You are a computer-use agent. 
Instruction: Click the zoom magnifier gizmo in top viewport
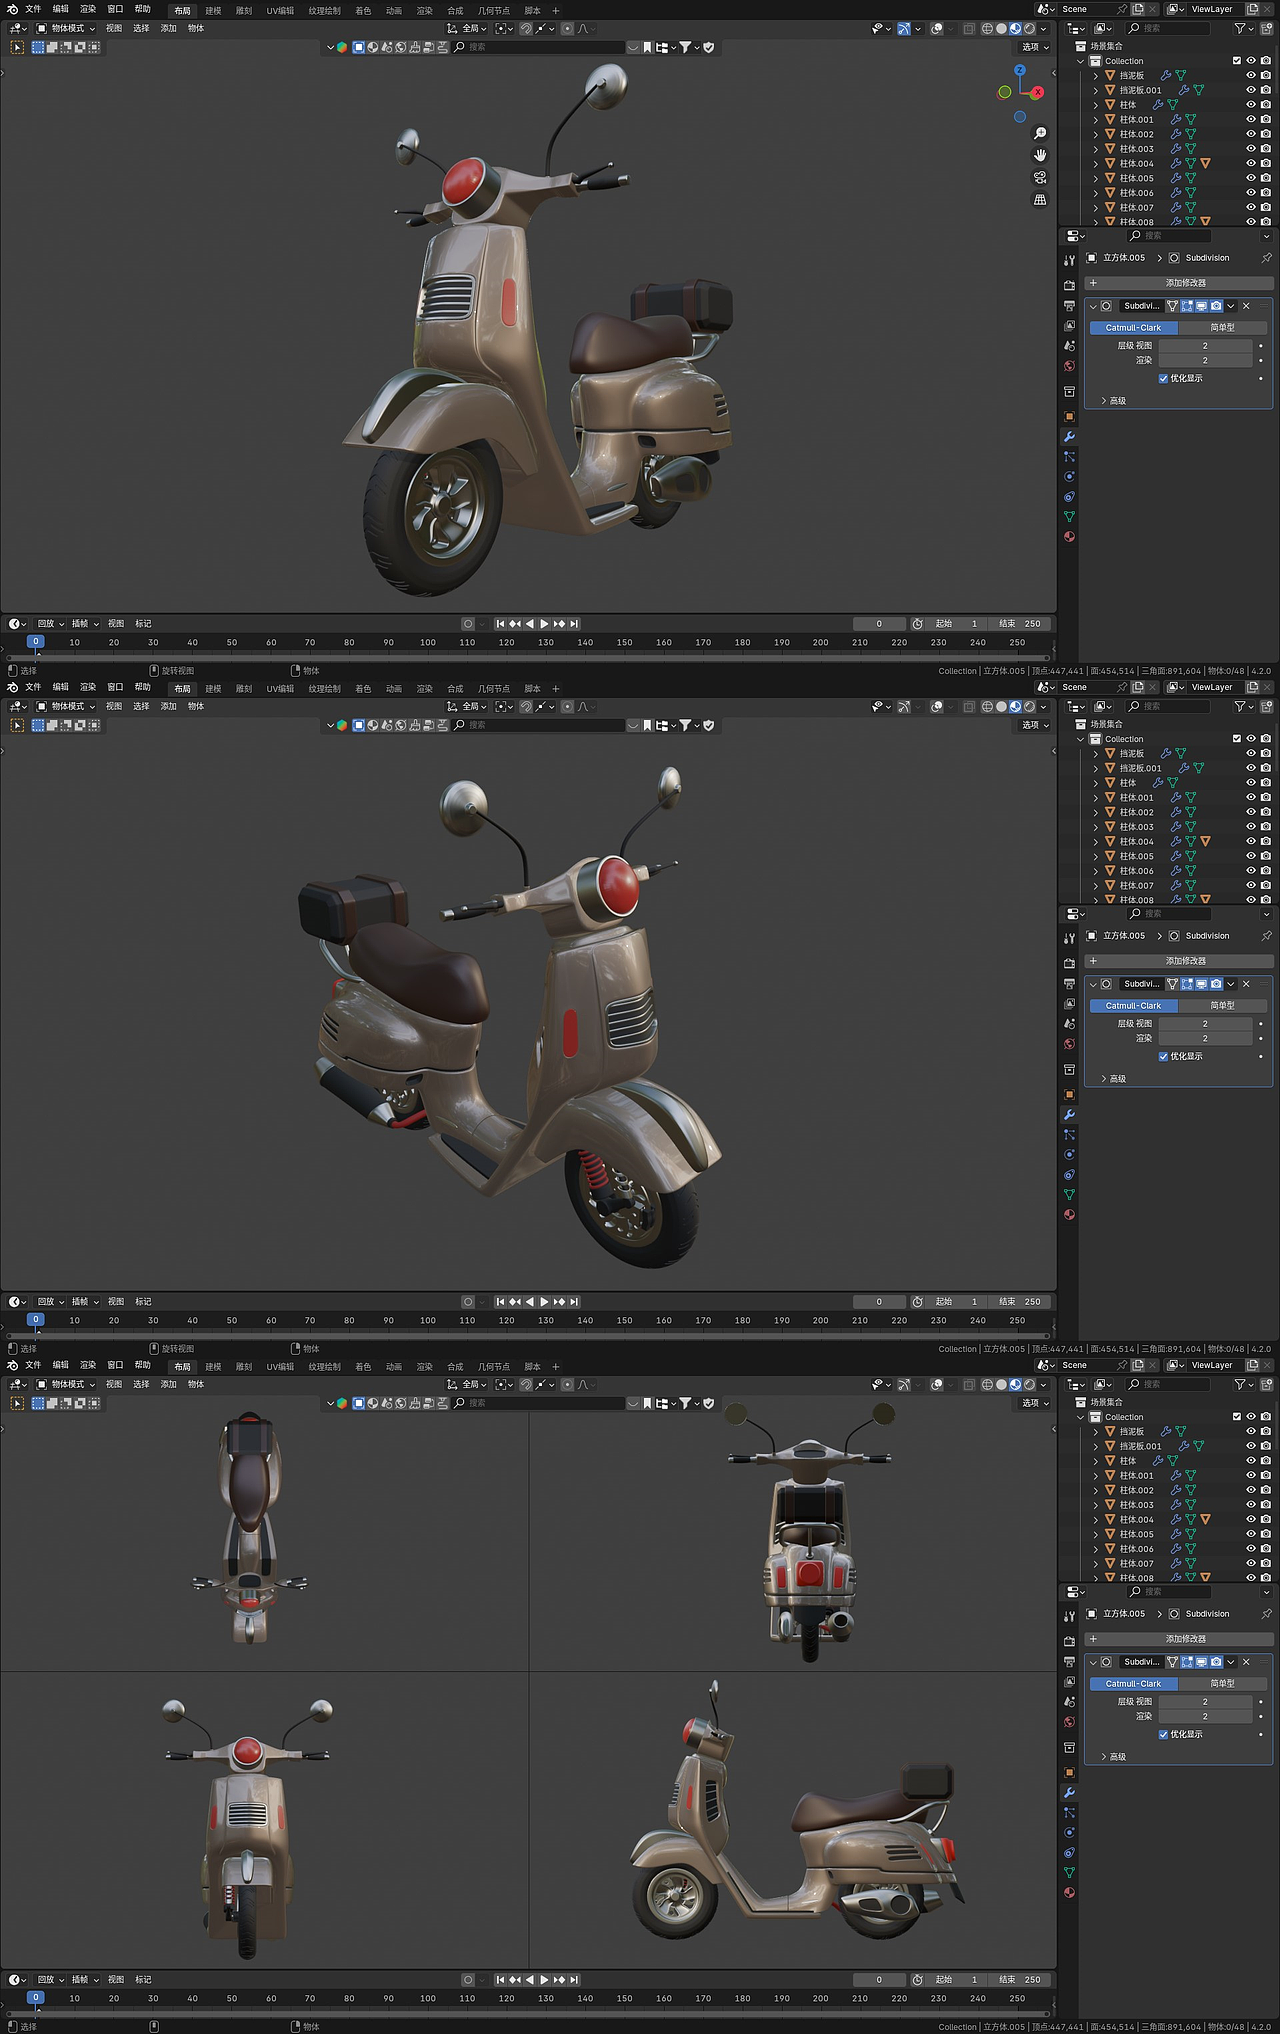pyautogui.click(x=1040, y=134)
